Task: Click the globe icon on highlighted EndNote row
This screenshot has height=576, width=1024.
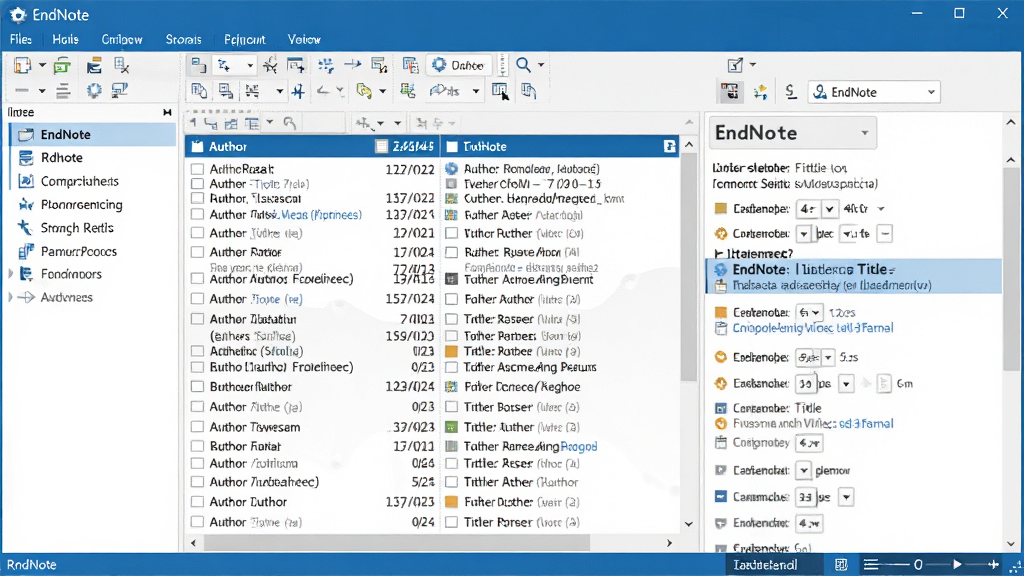Action: point(720,269)
